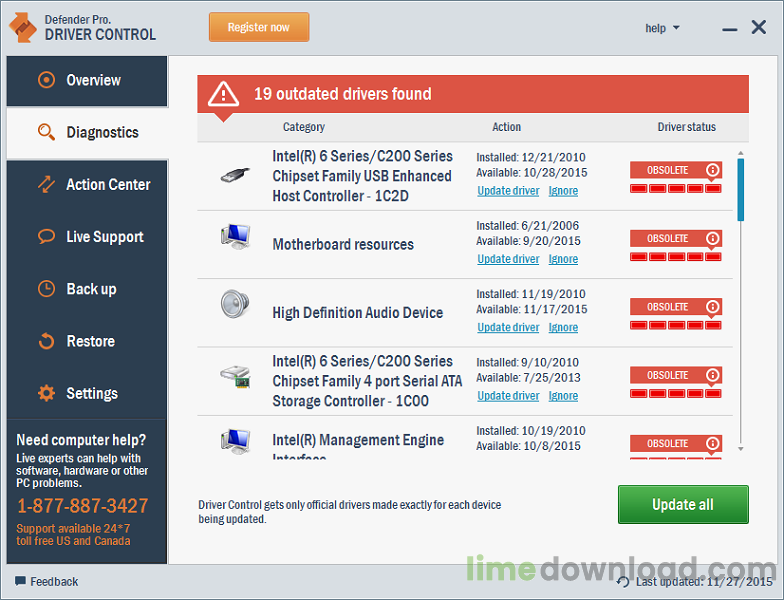This screenshot has width=784, height=600.
Task: Ignore the Motherboard resources update
Action: point(563,259)
